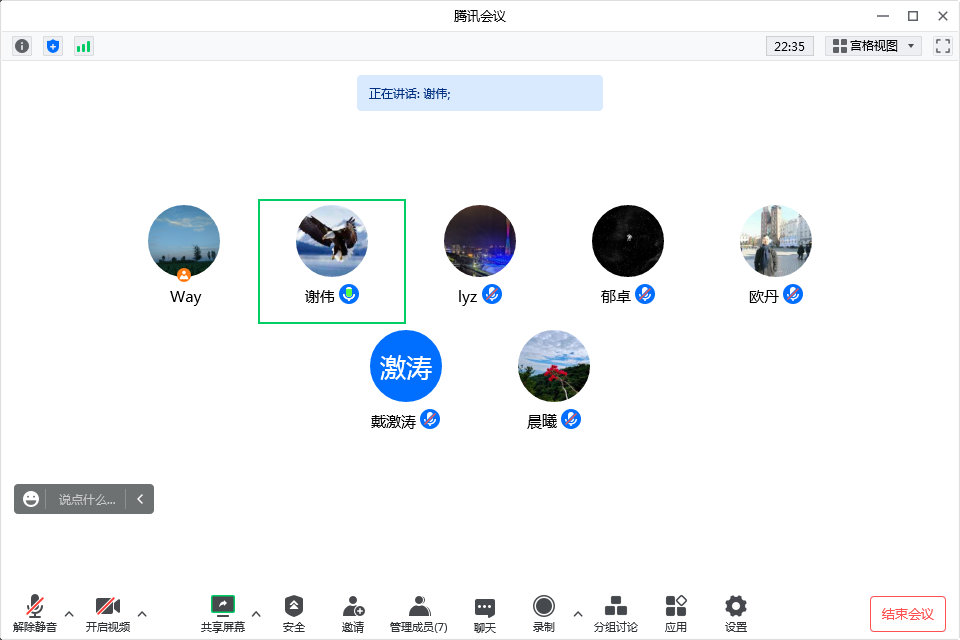The image size is (960, 640).
Task: Open meeting info icon
Action: 22,46
